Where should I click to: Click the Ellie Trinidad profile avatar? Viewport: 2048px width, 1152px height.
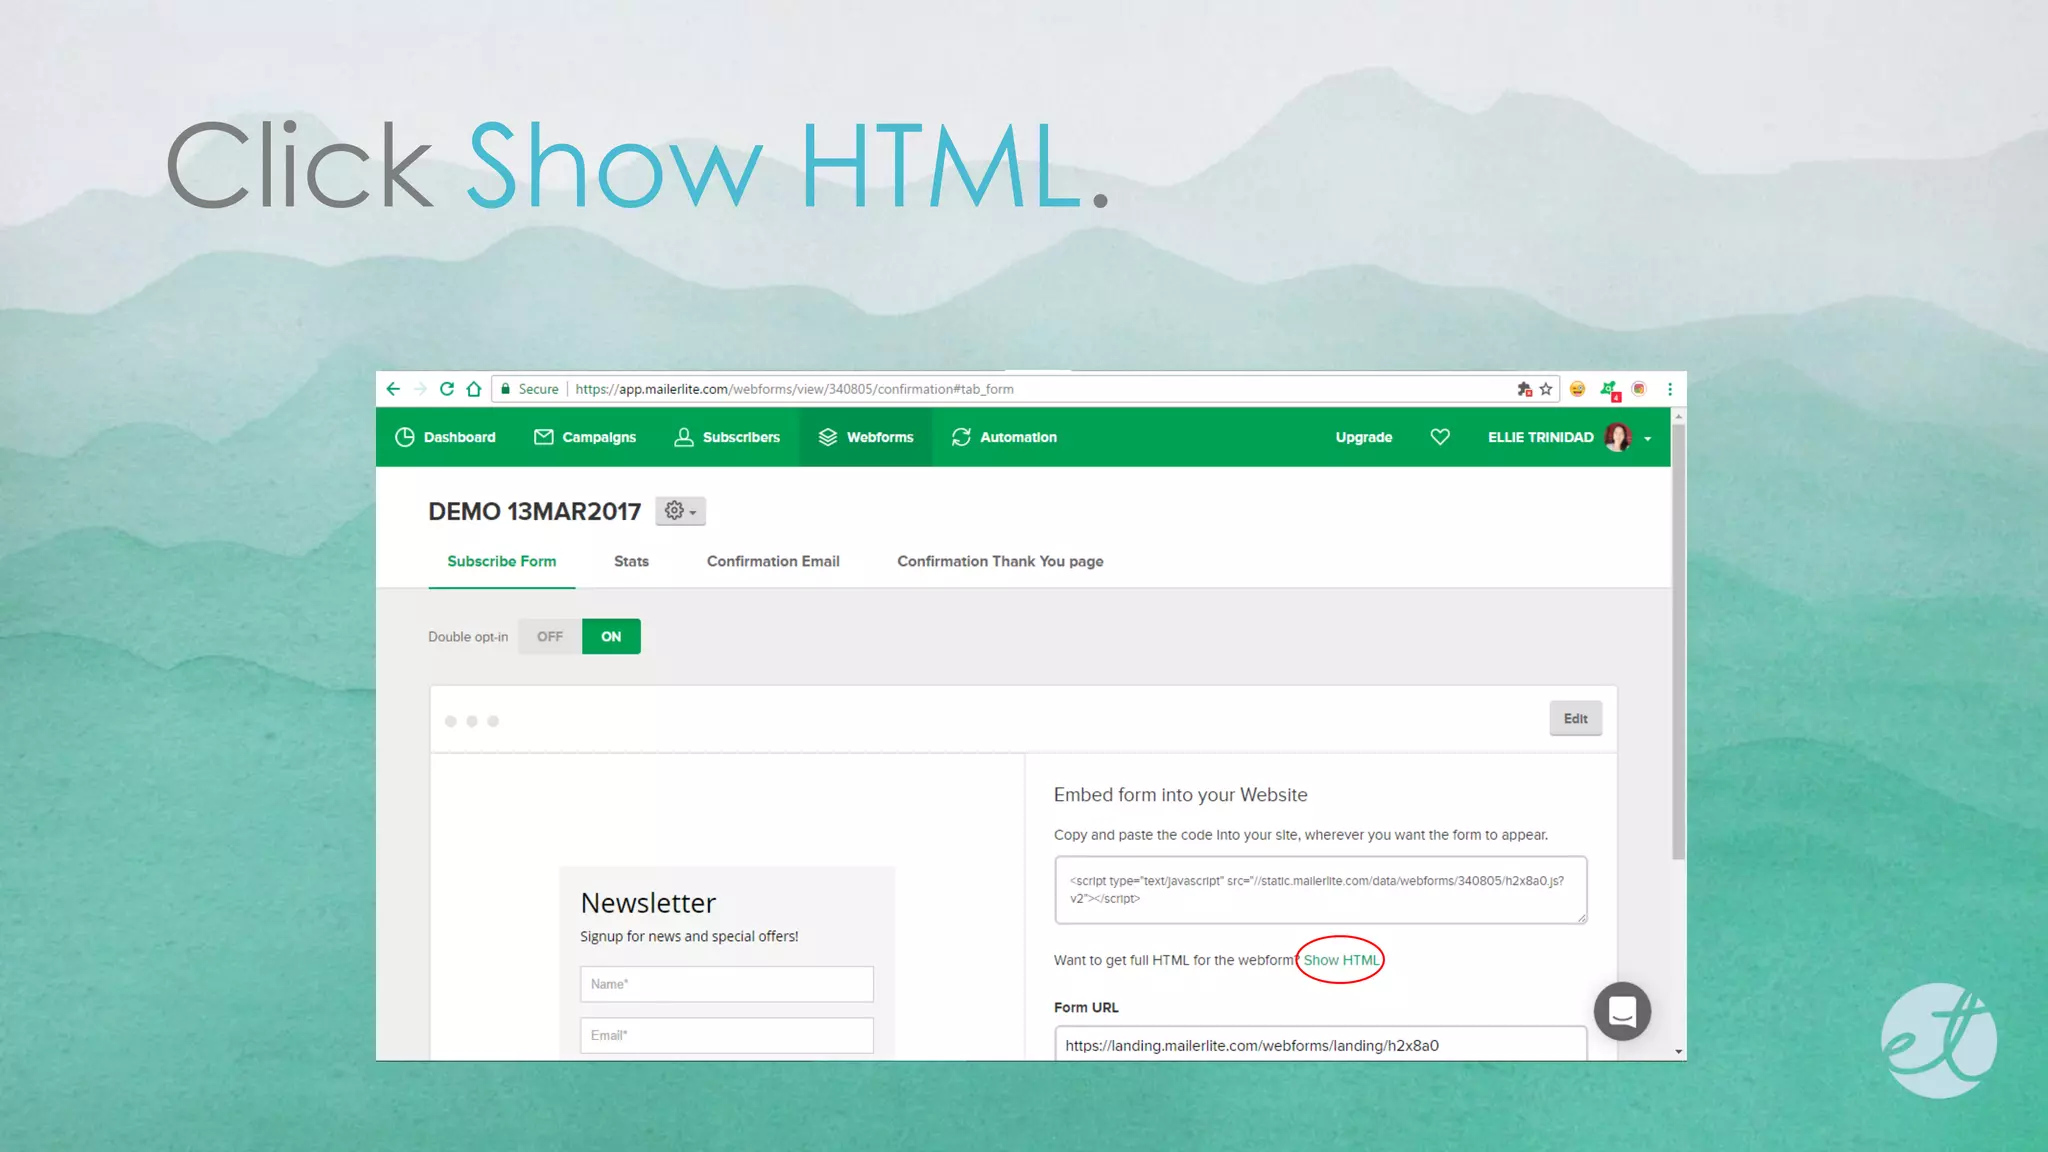pyautogui.click(x=1617, y=437)
